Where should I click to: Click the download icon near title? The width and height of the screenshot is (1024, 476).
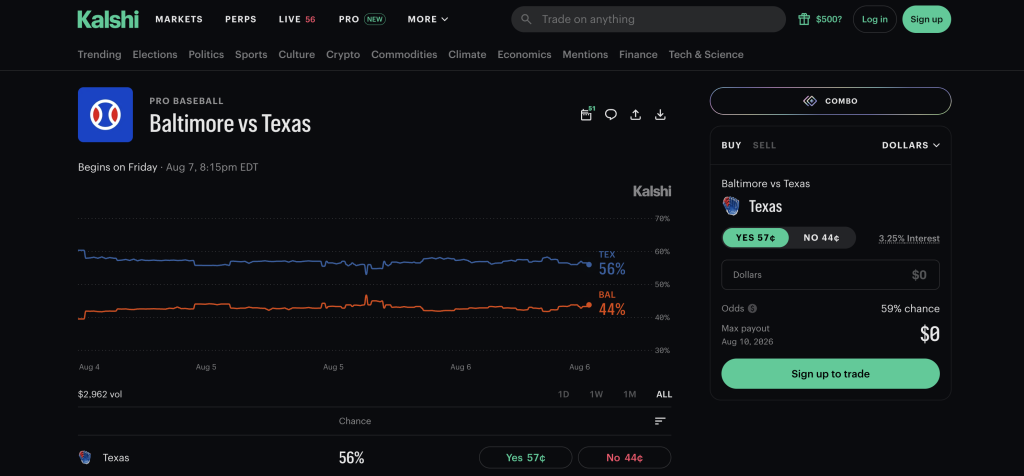pos(660,115)
